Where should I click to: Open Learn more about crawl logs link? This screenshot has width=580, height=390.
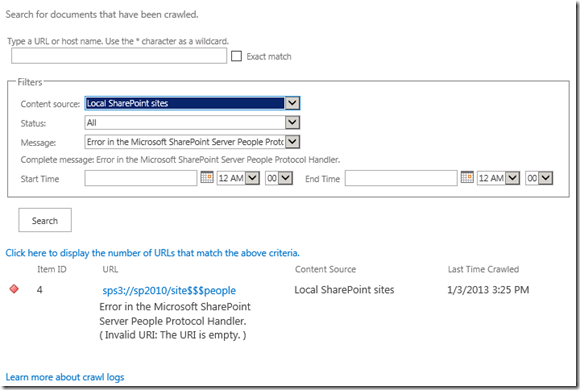(x=65, y=377)
